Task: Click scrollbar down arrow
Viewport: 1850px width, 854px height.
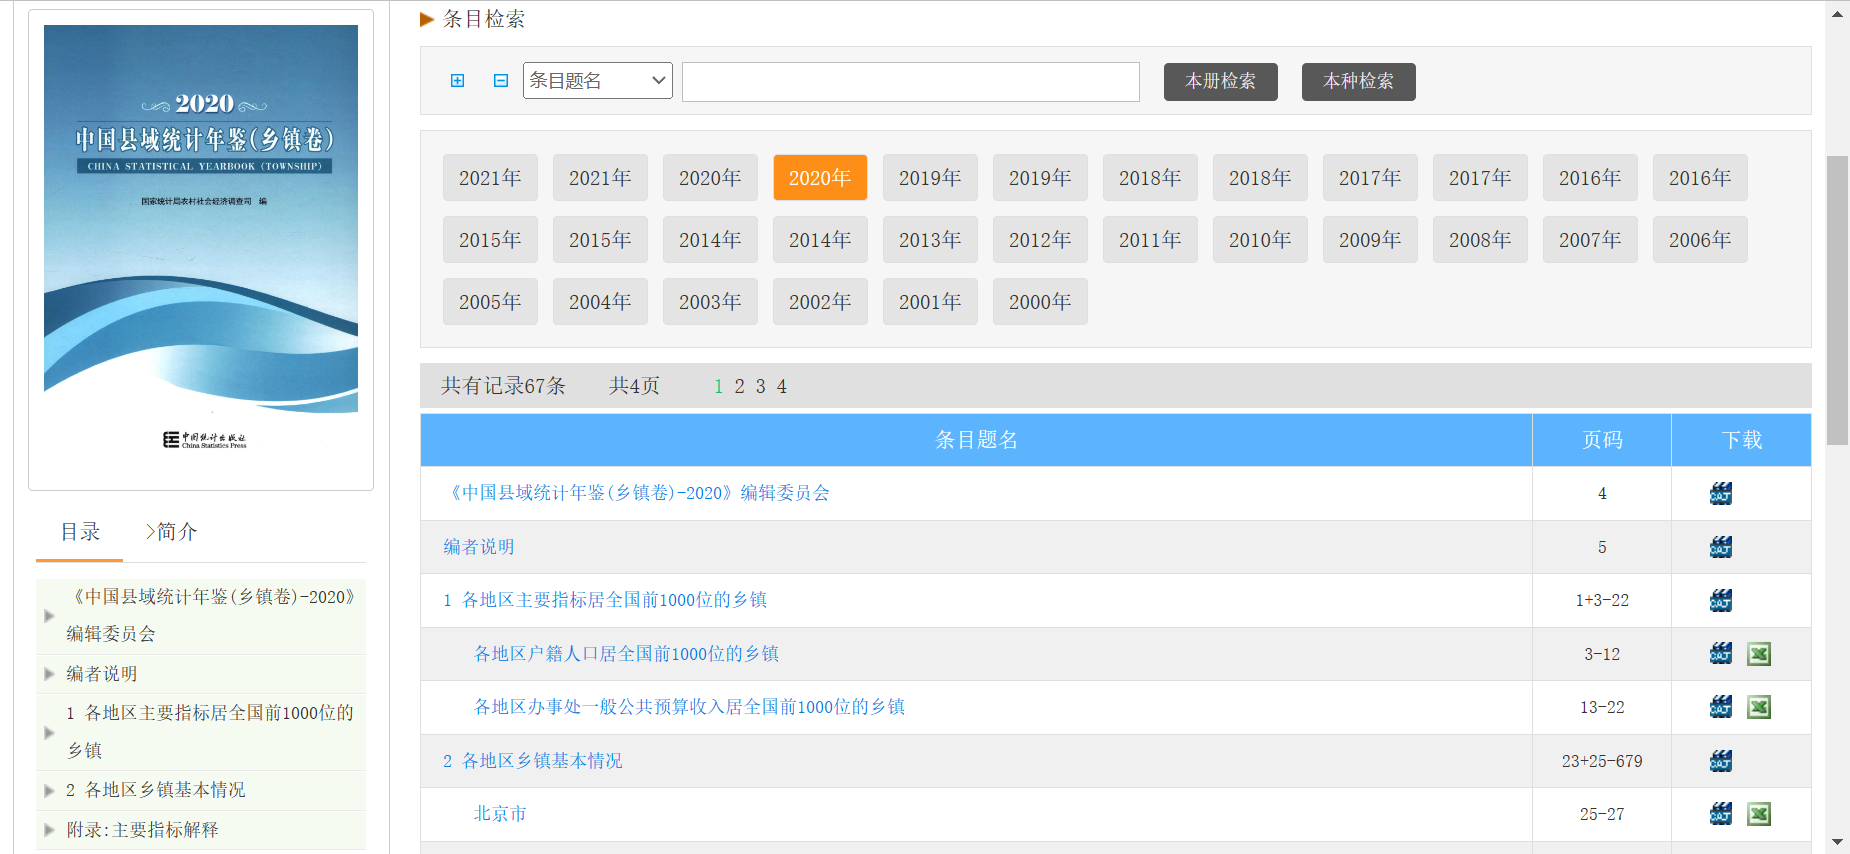Action: [1837, 842]
